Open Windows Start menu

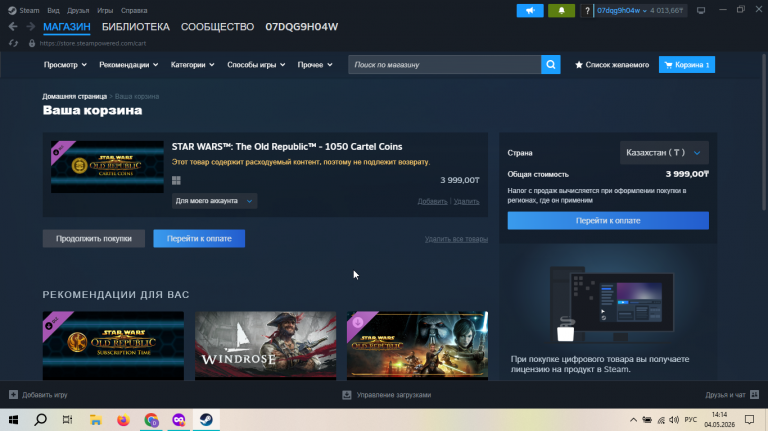click(13, 420)
